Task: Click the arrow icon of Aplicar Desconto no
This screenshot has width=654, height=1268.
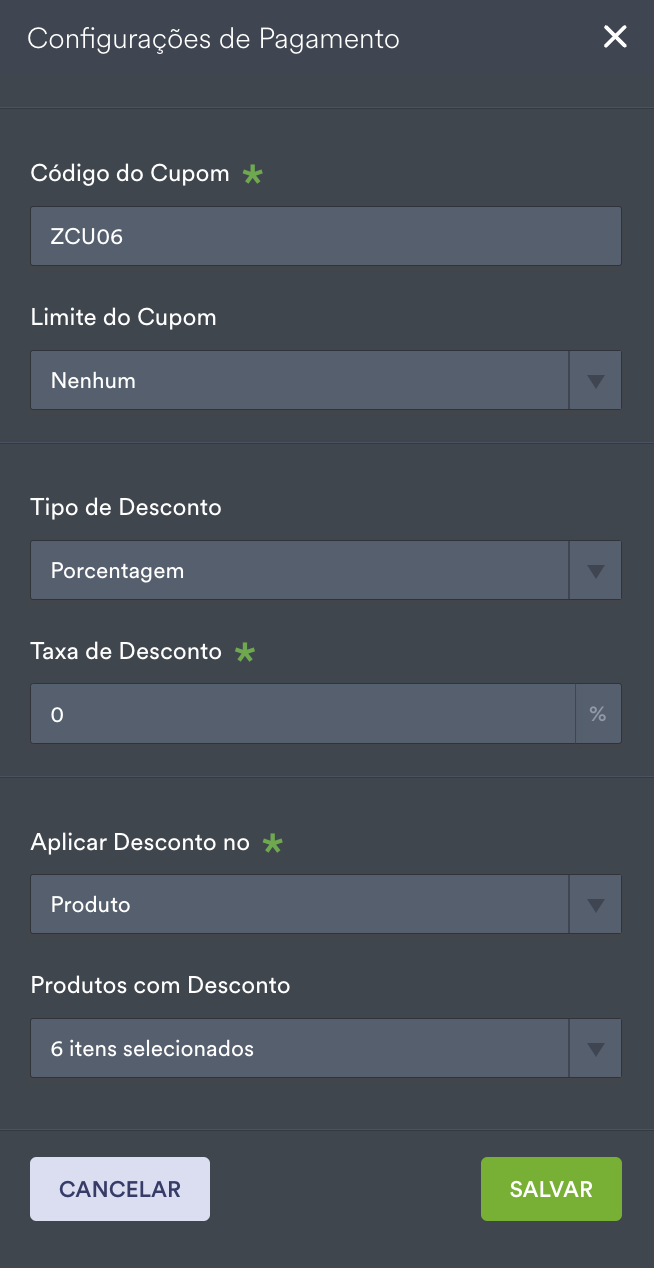Action: (596, 905)
